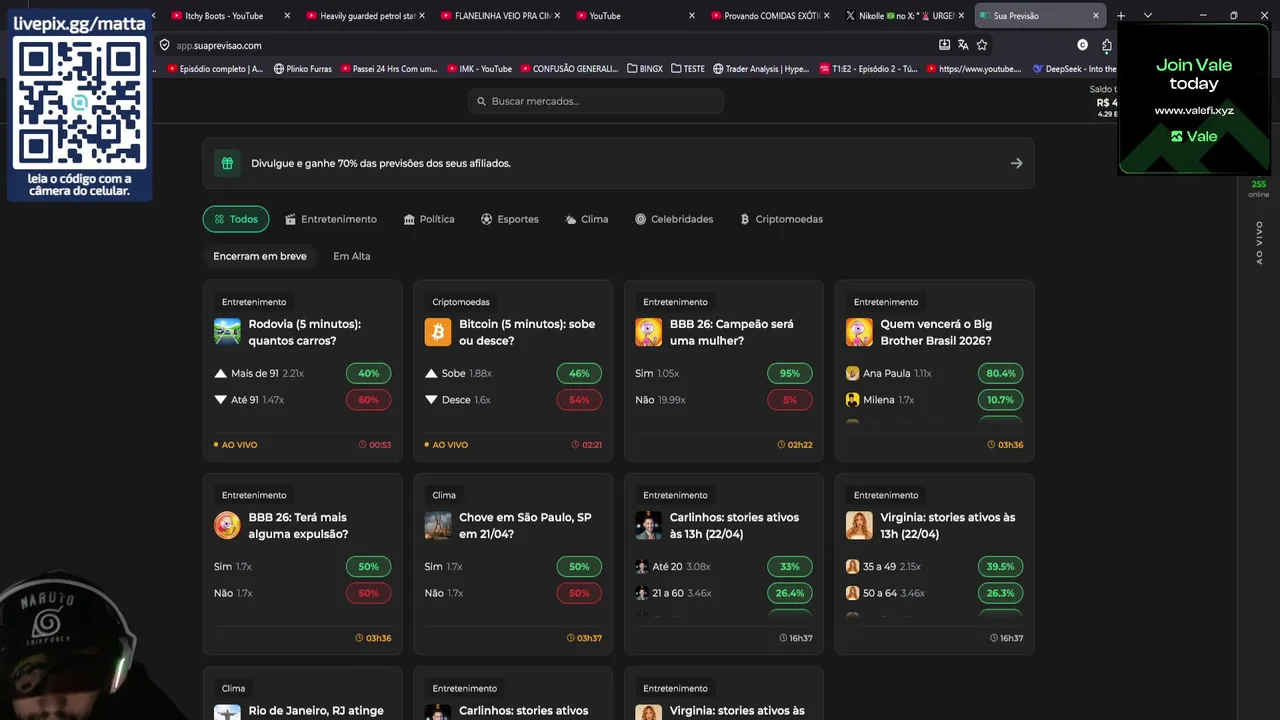The height and width of the screenshot is (720, 1280).
Task: Click the BBB 26 expulsão market icon
Action: 227,525
